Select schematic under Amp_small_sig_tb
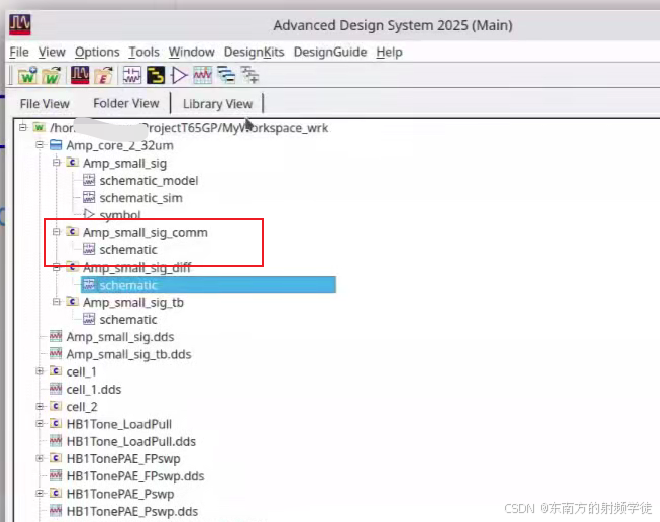 point(128,320)
